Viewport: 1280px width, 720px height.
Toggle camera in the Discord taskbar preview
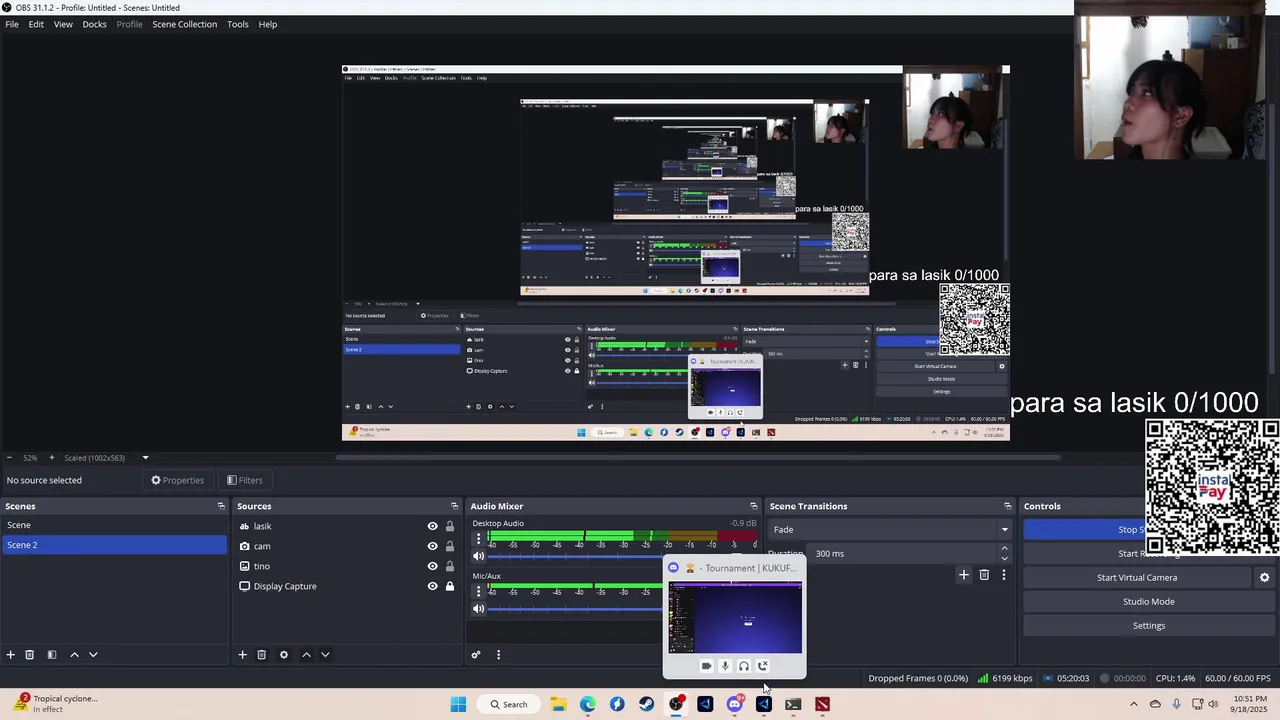click(x=706, y=666)
